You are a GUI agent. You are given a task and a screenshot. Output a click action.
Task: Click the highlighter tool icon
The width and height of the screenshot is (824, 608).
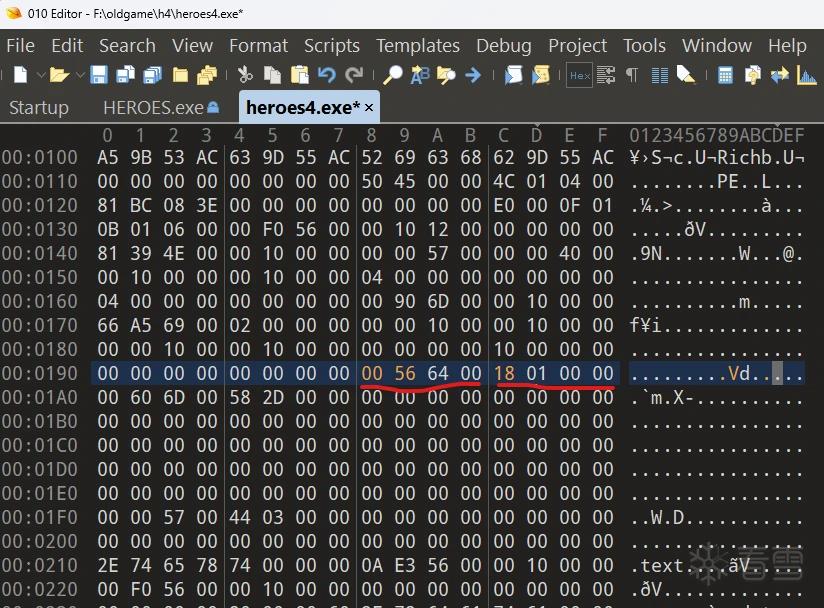tap(686, 75)
